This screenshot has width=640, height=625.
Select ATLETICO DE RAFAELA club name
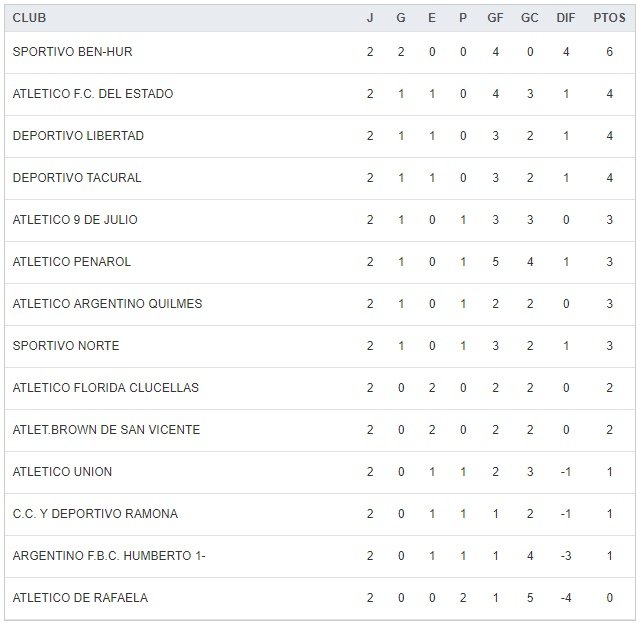(80, 598)
